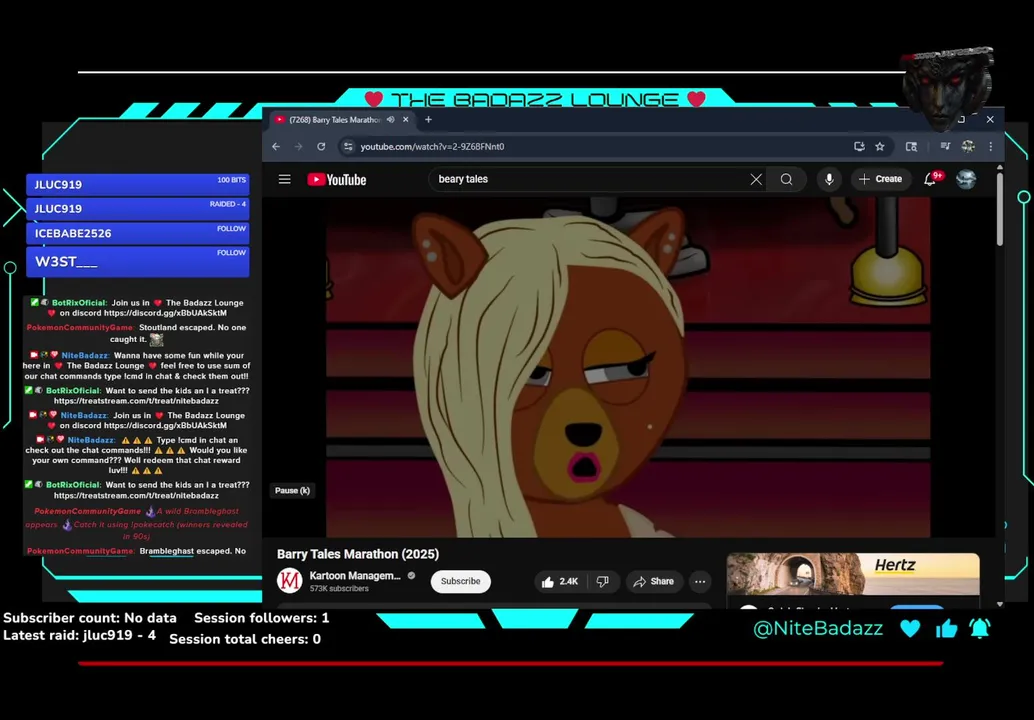Click 'Session followers: 1' text
This screenshot has height=720, width=1034.
point(261,618)
